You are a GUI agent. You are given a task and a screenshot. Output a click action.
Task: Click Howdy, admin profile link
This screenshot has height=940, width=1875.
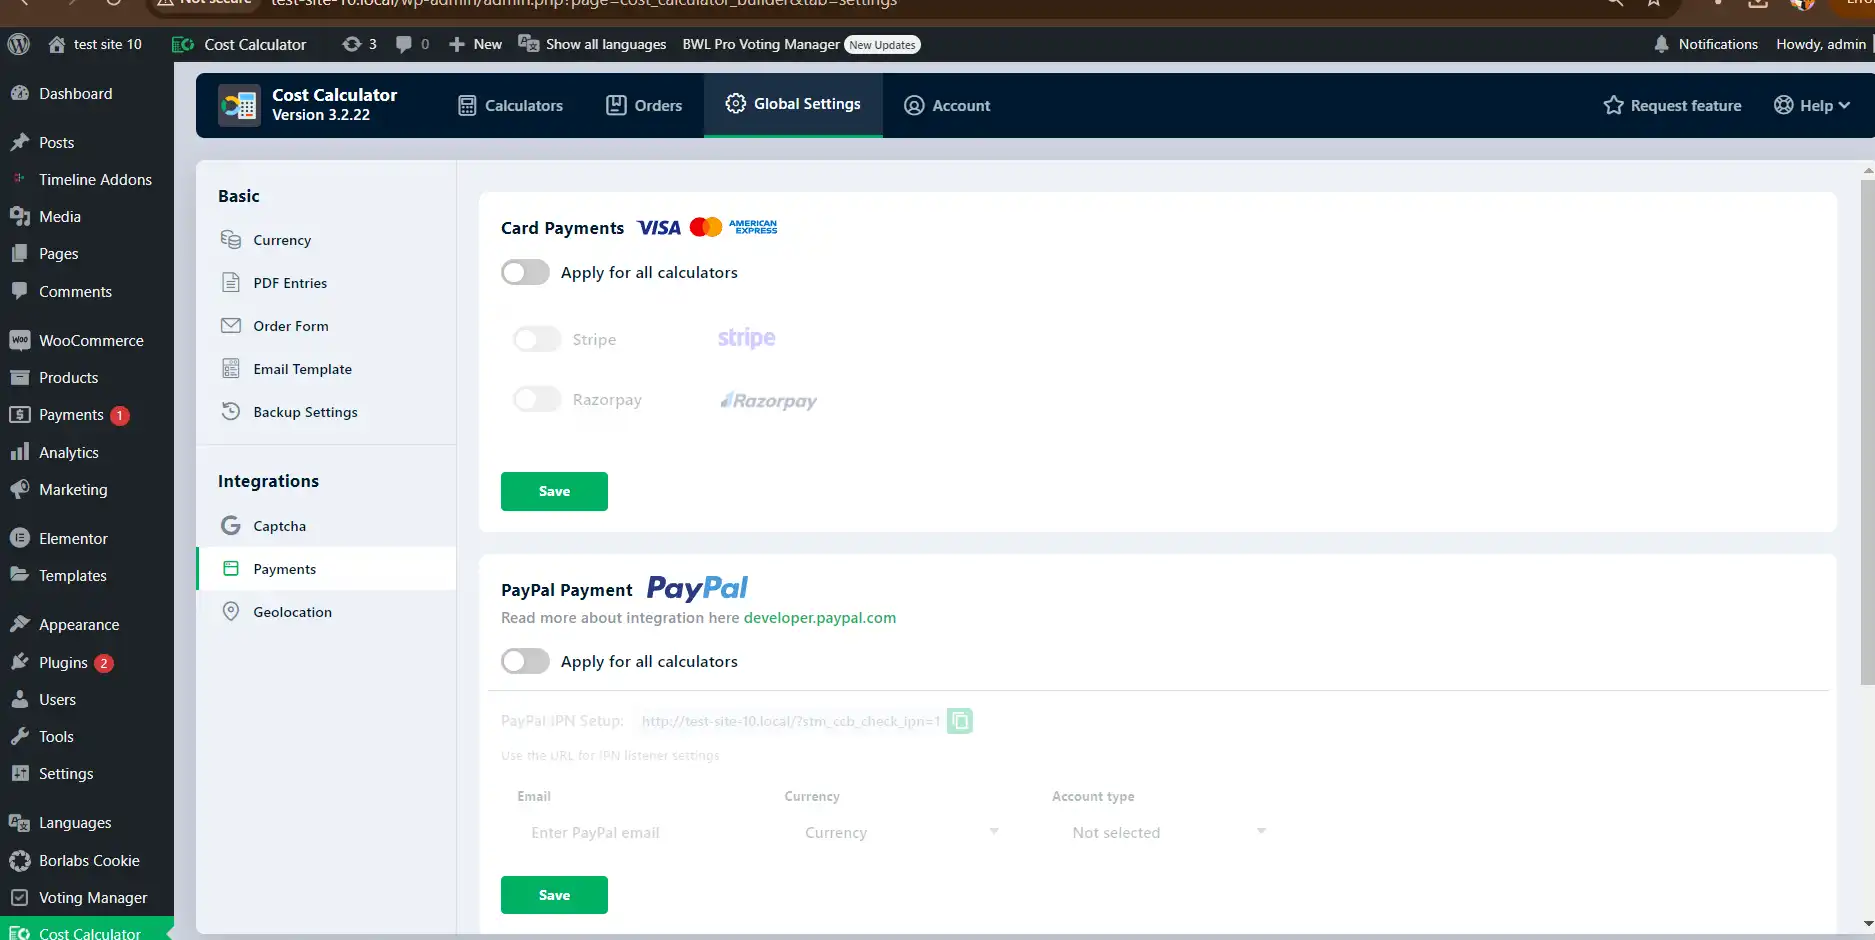1820,44
